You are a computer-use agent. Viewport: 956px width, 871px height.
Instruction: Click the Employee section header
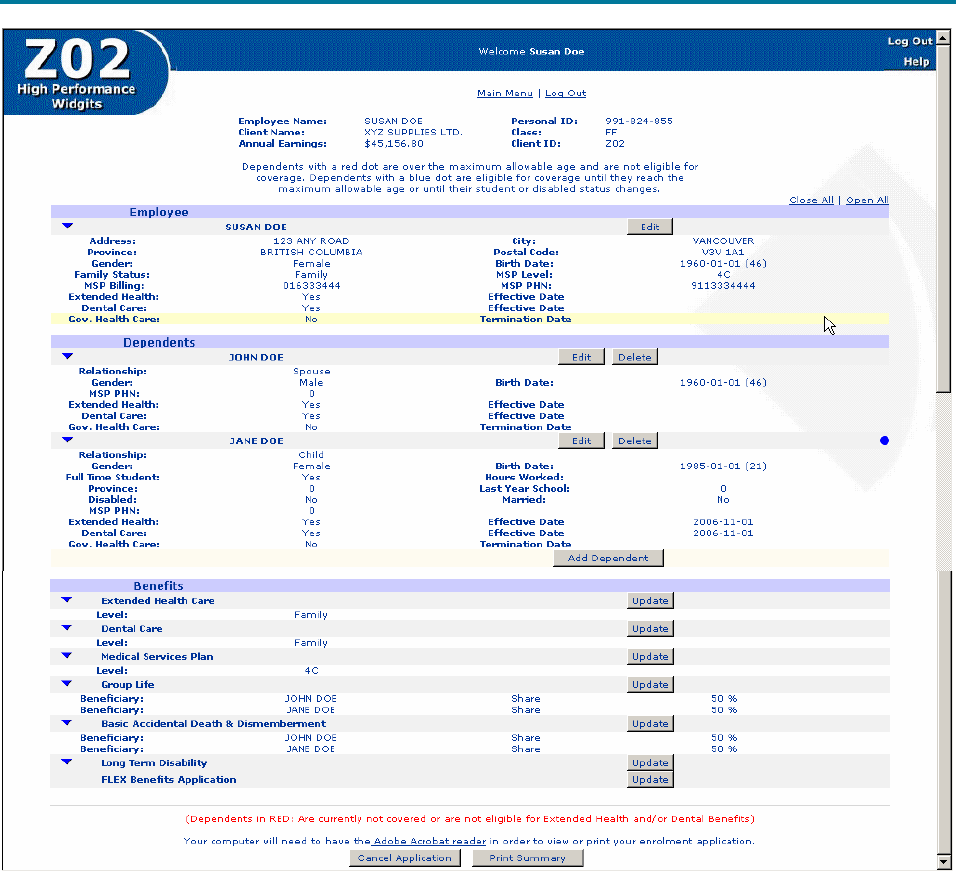pos(469,212)
